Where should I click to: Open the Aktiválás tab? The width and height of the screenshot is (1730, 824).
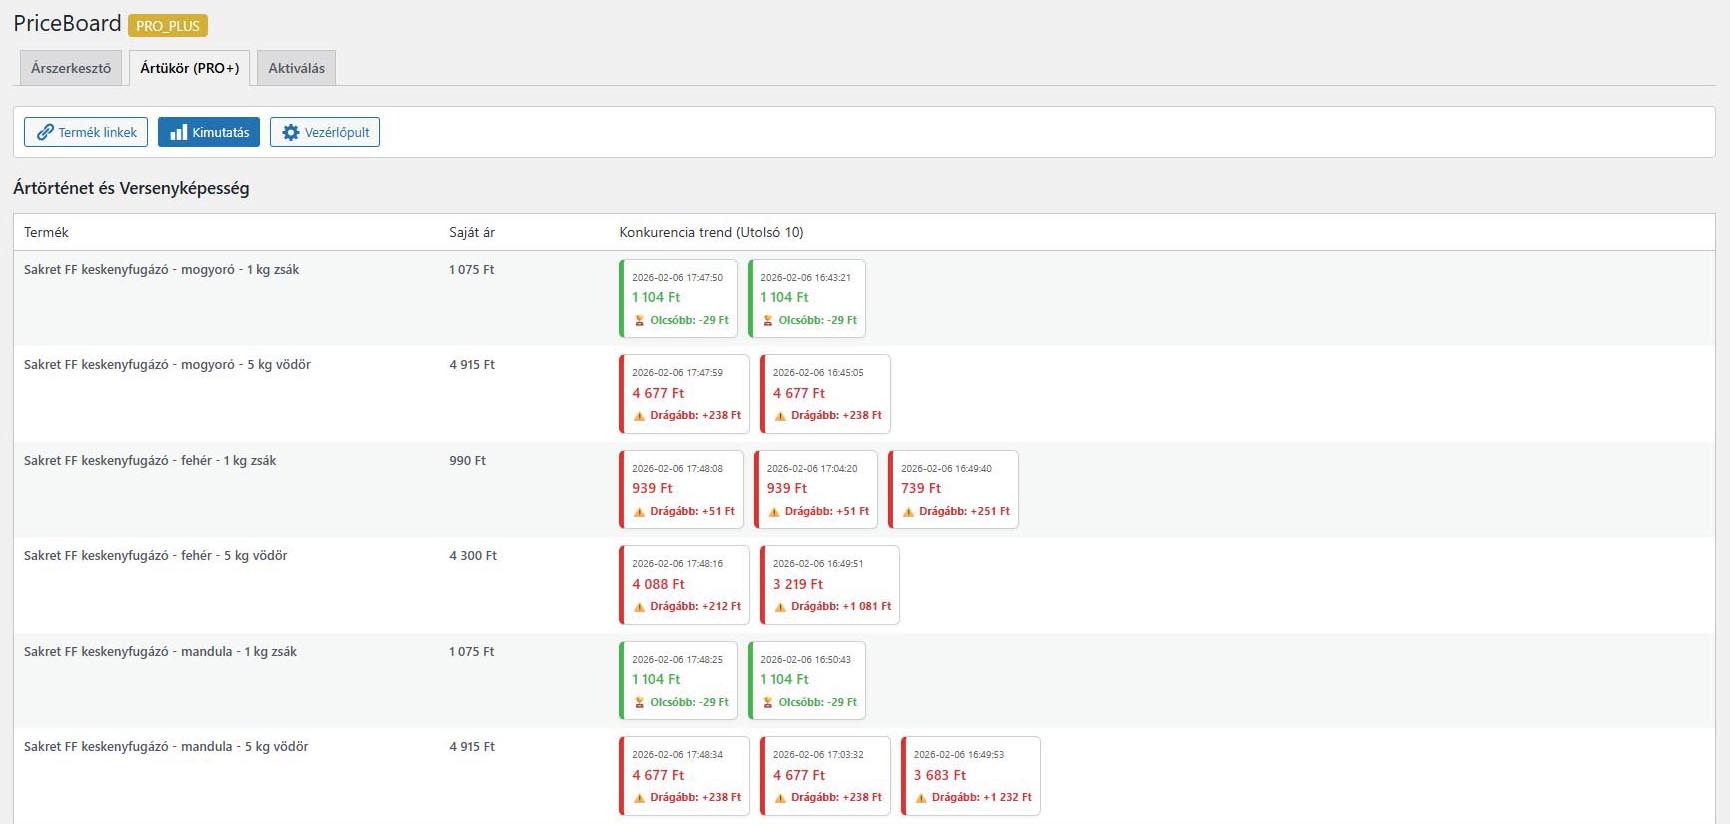[x=296, y=68]
